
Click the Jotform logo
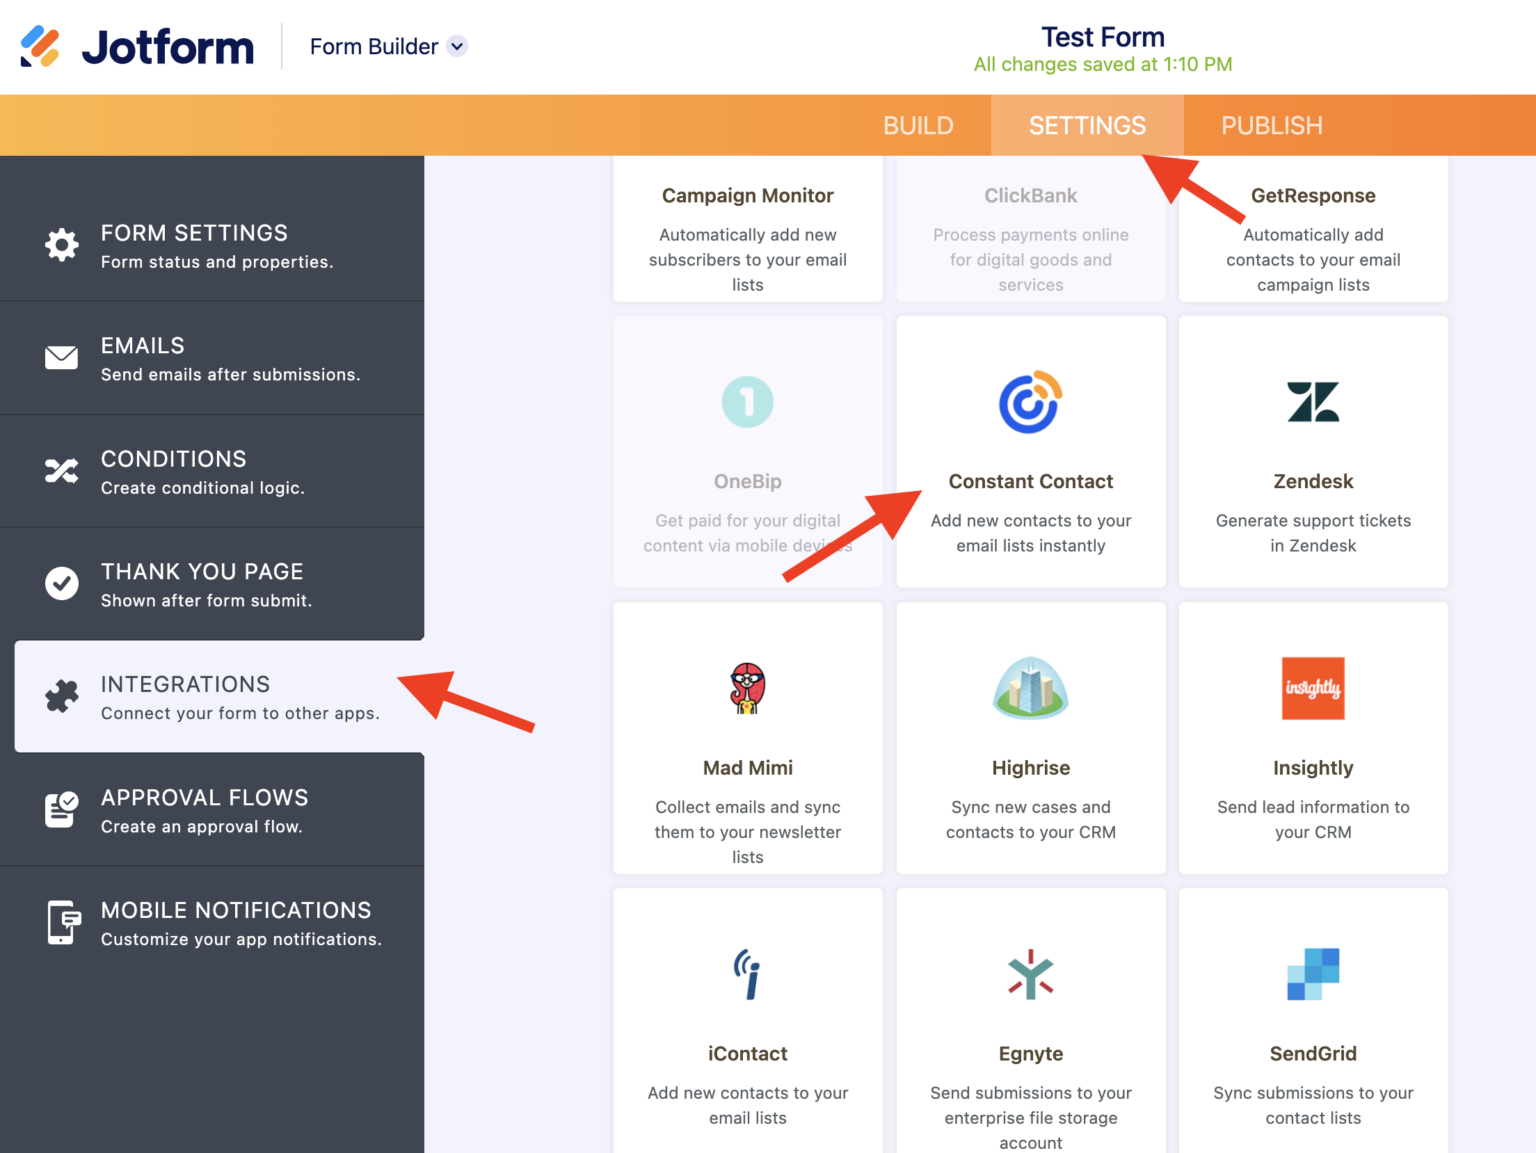[x=137, y=46]
